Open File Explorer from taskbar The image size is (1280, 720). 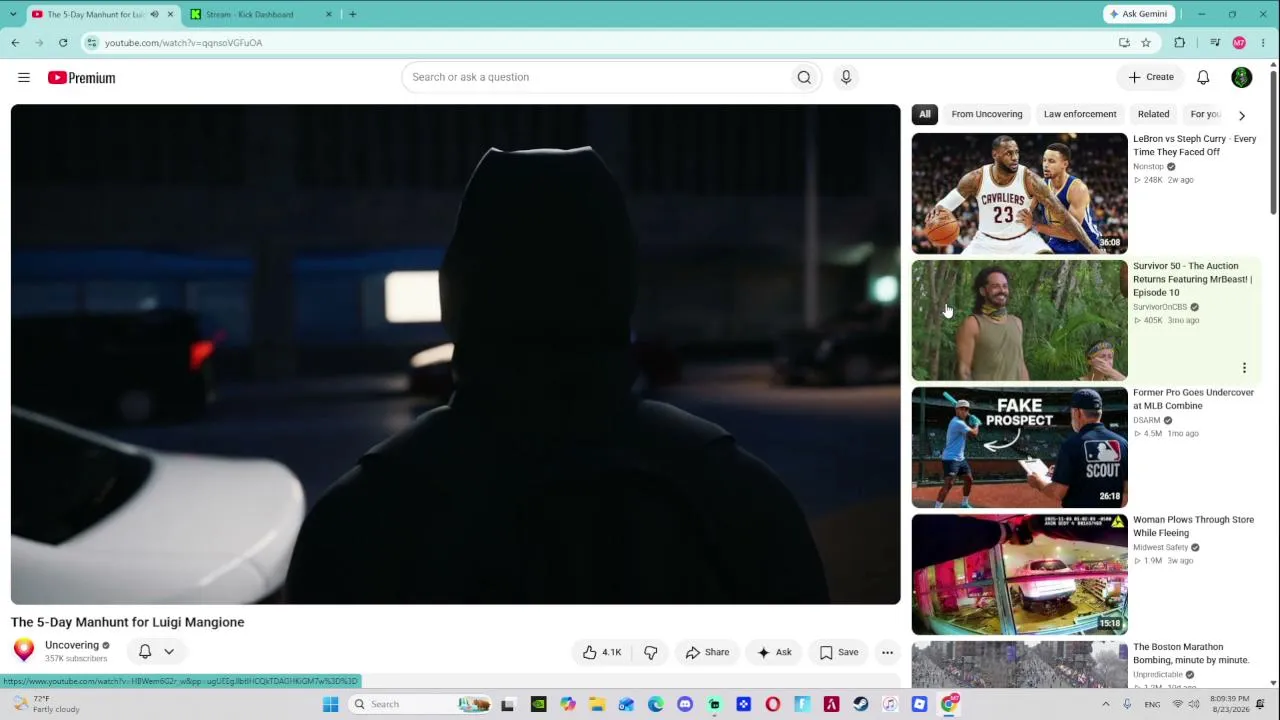click(597, 704)
